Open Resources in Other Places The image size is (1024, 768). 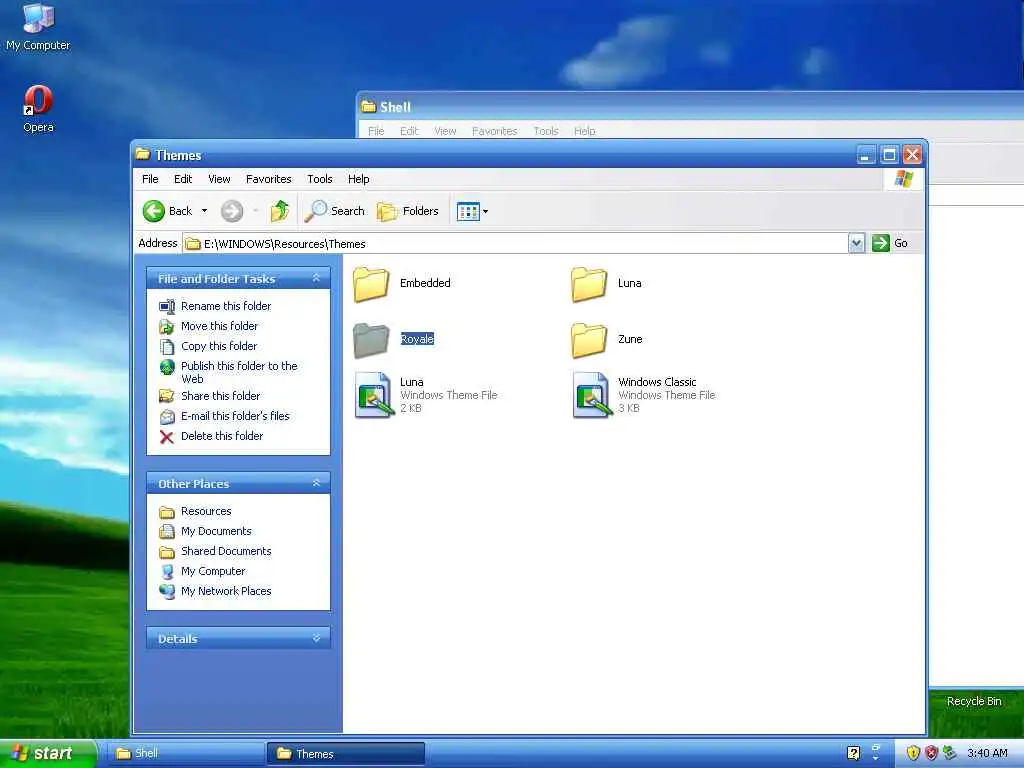pyautogui.click(x=206, y=511)
